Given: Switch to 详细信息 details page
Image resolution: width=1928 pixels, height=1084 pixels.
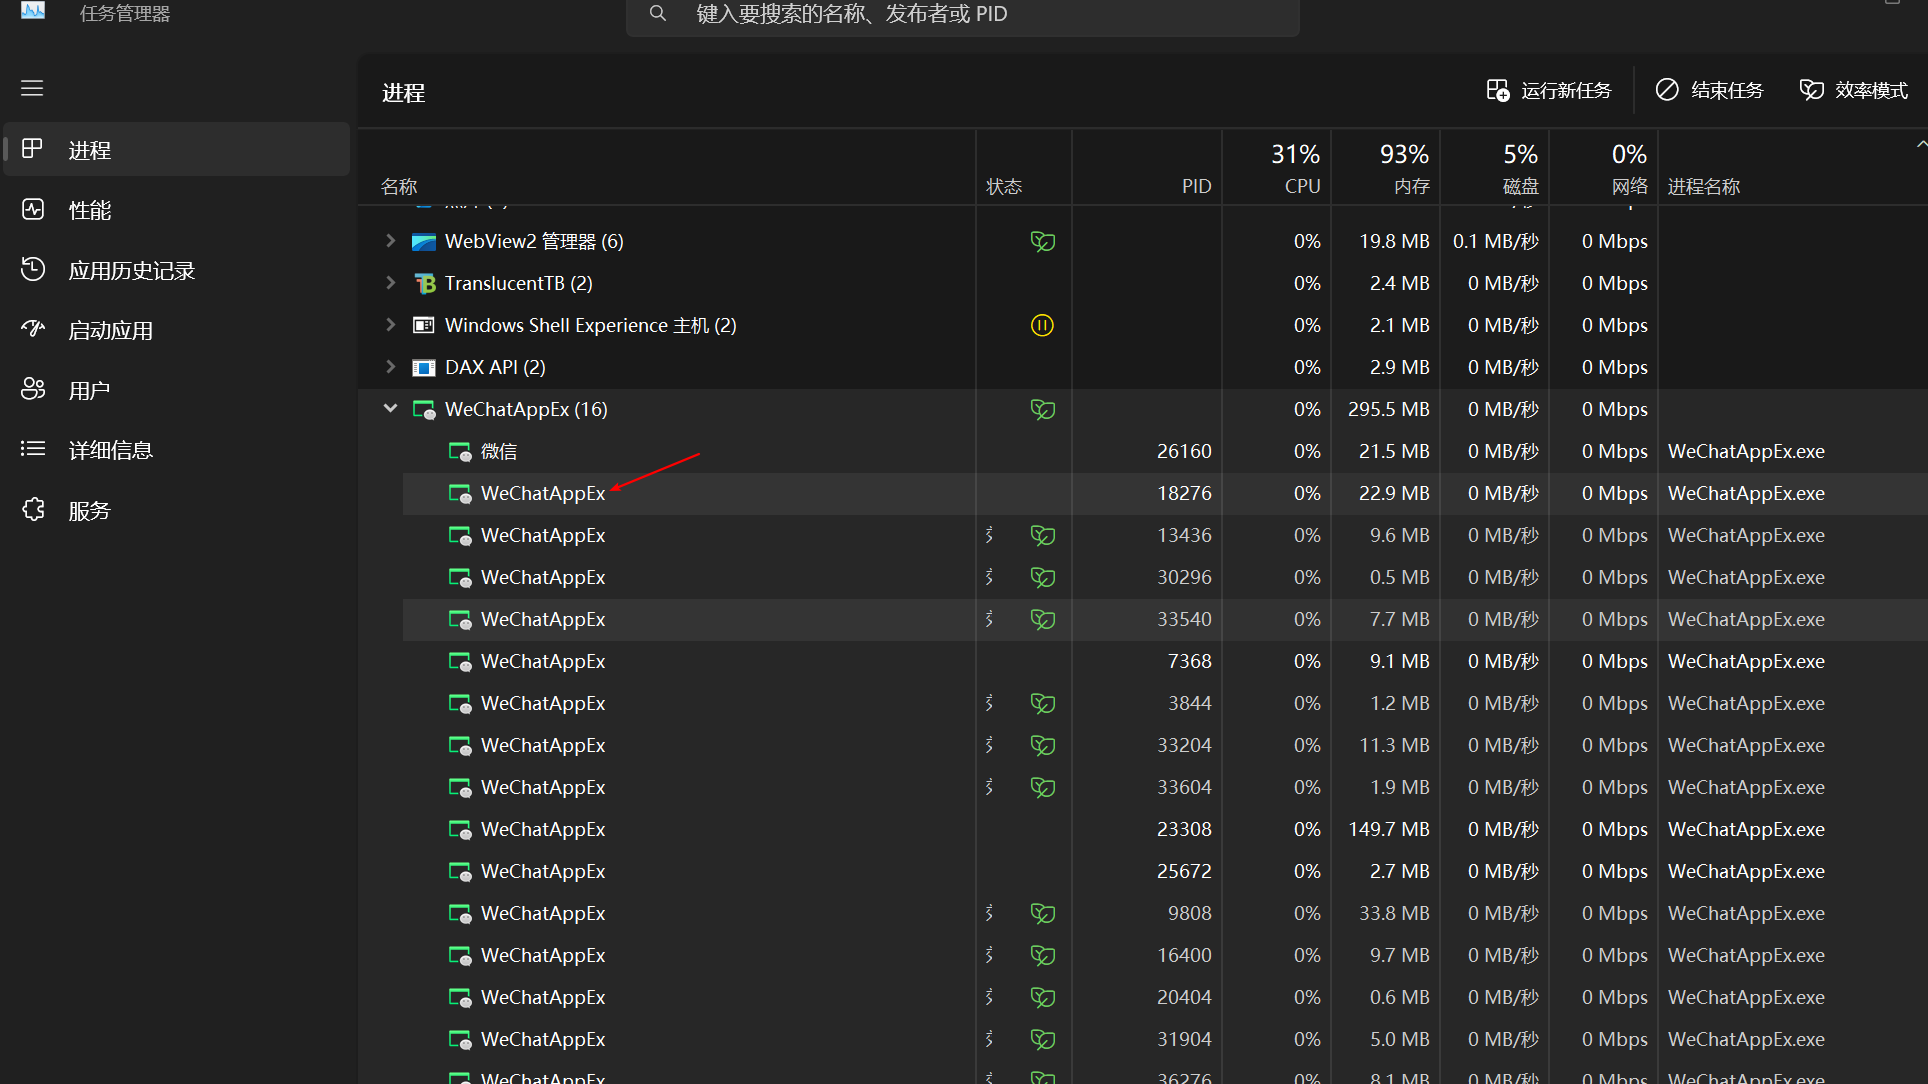Looking at the screenshot, I should point(177,450).
